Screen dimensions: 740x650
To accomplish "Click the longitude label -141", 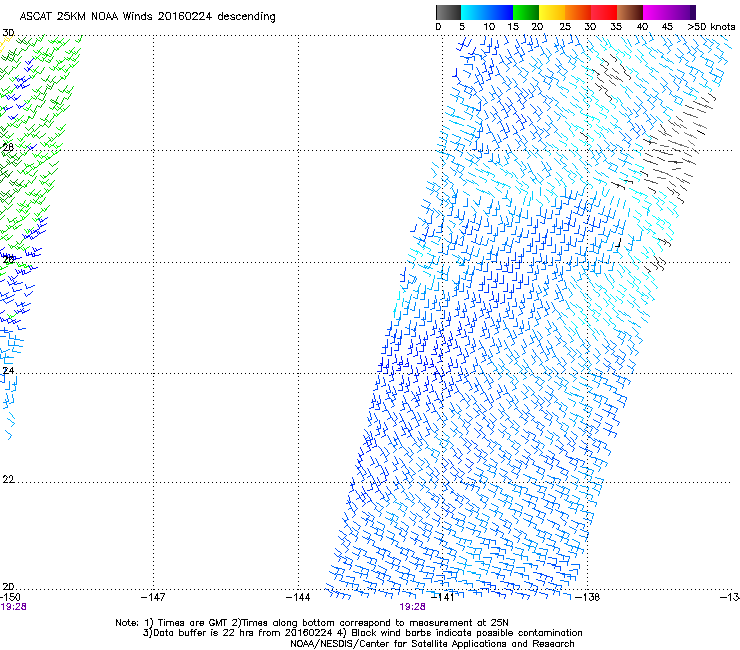I will click(442, 597).
